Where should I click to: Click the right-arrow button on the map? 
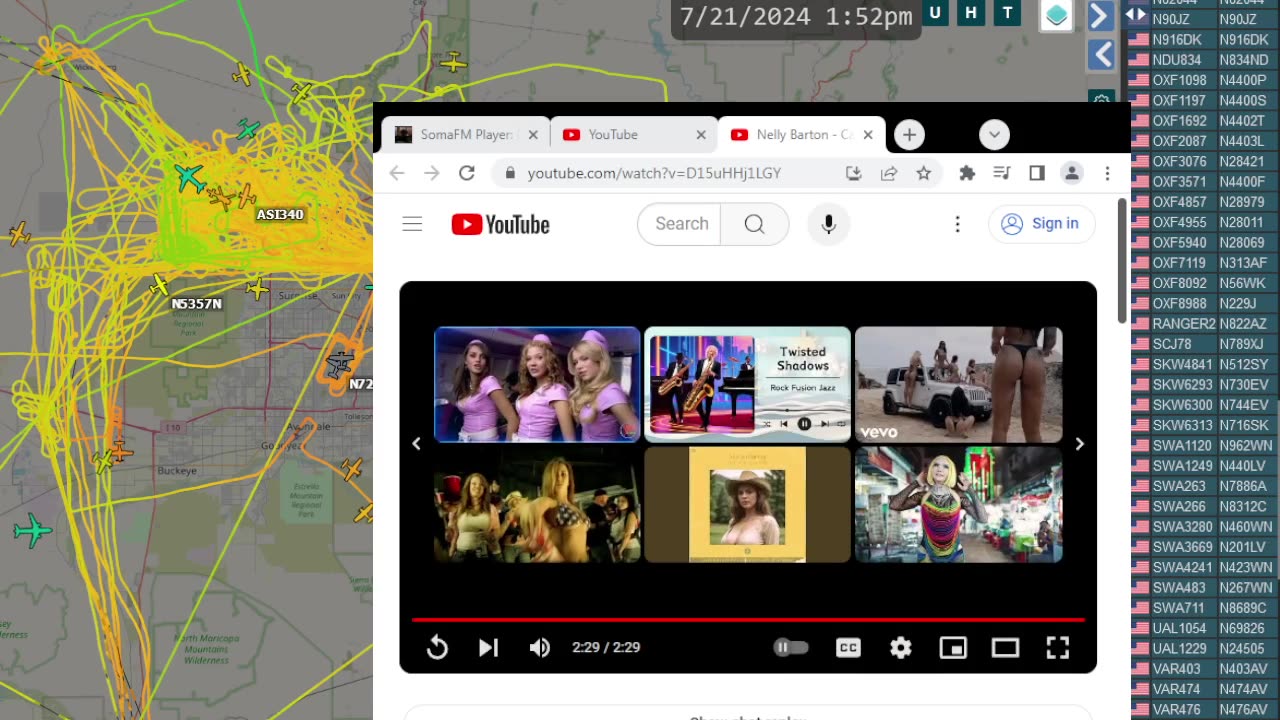(x=1099, y=15)
